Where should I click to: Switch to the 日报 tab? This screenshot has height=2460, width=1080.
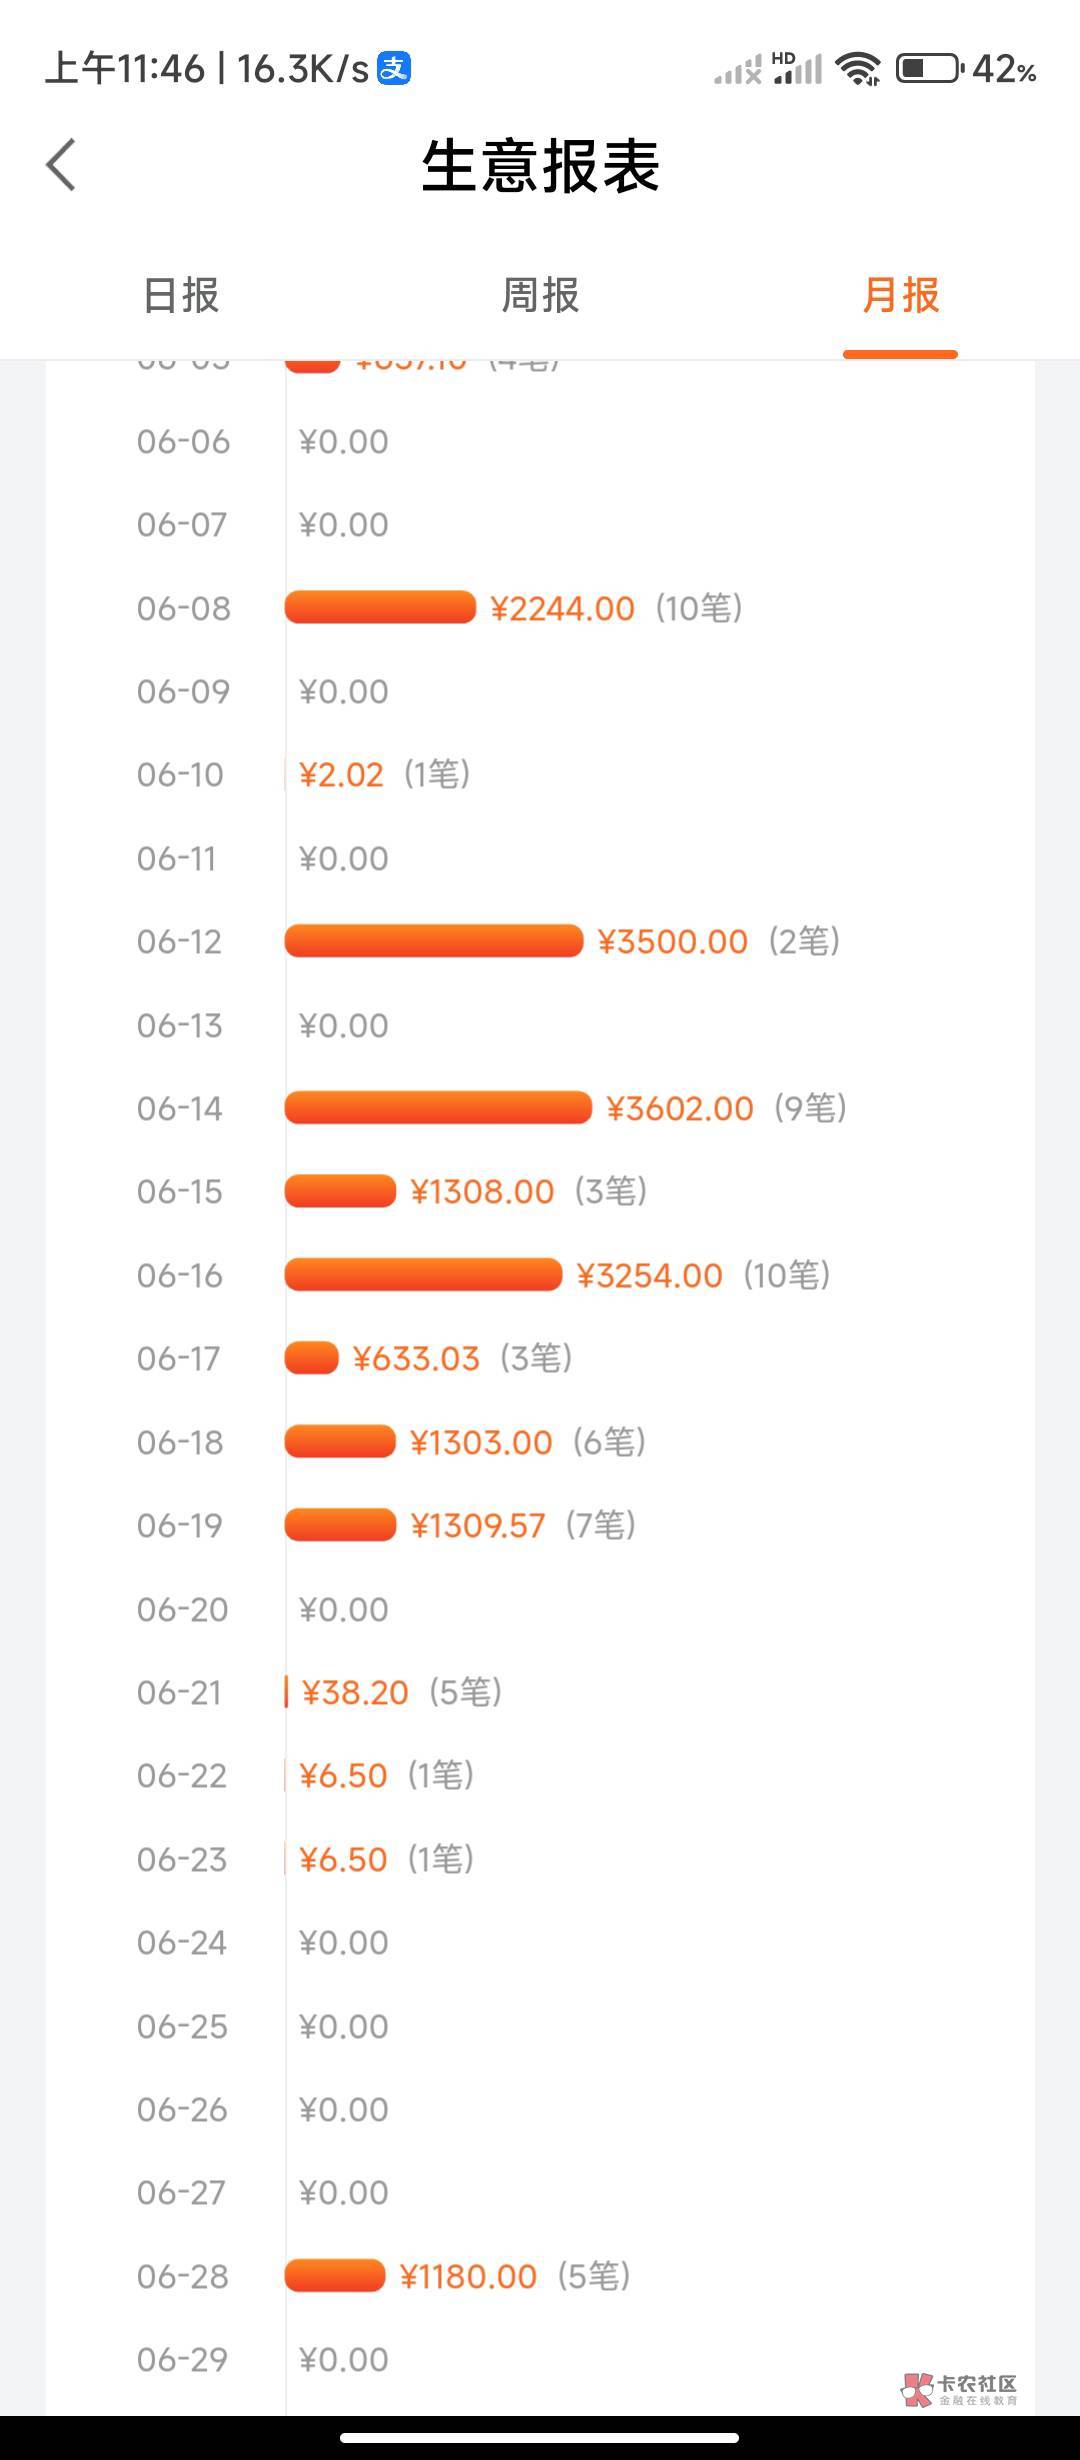181,296
